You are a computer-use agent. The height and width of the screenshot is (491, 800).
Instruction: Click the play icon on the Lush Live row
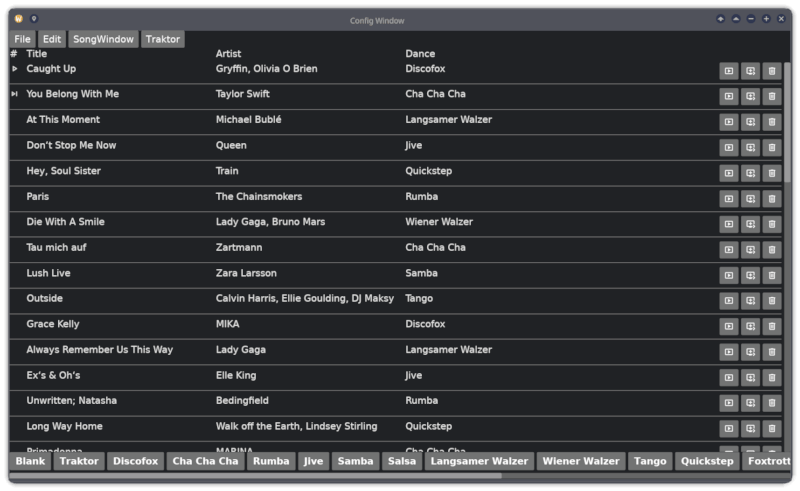coord(729,276)
